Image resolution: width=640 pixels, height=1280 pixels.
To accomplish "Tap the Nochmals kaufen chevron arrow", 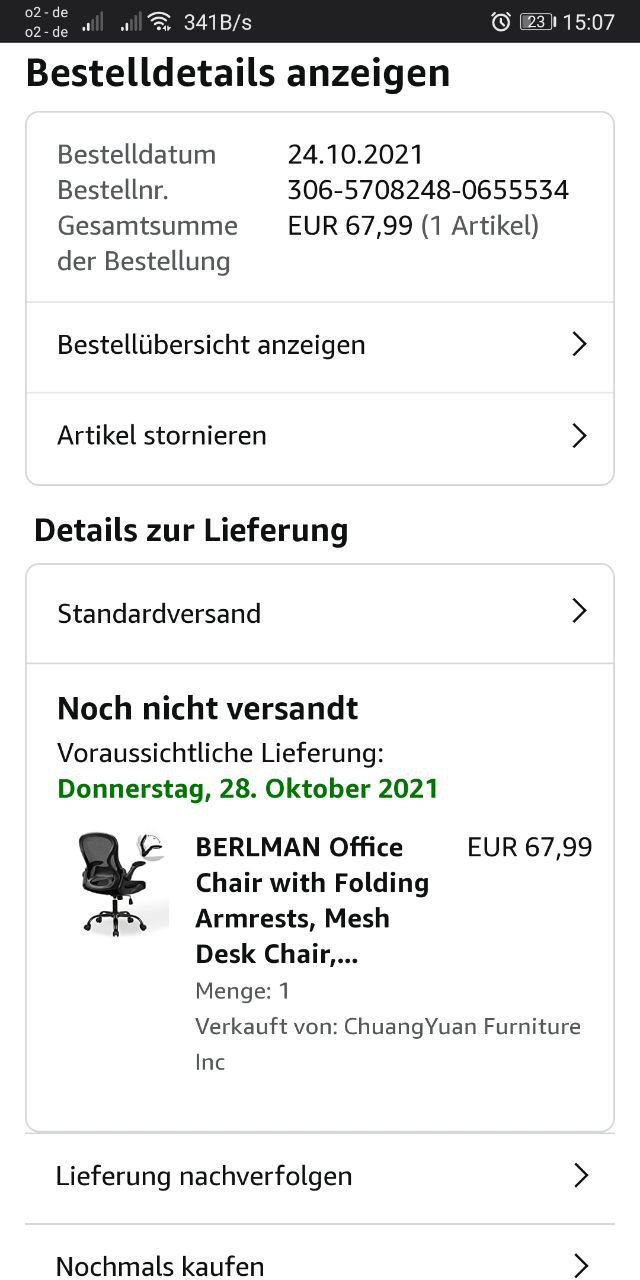I will 581,1266.
